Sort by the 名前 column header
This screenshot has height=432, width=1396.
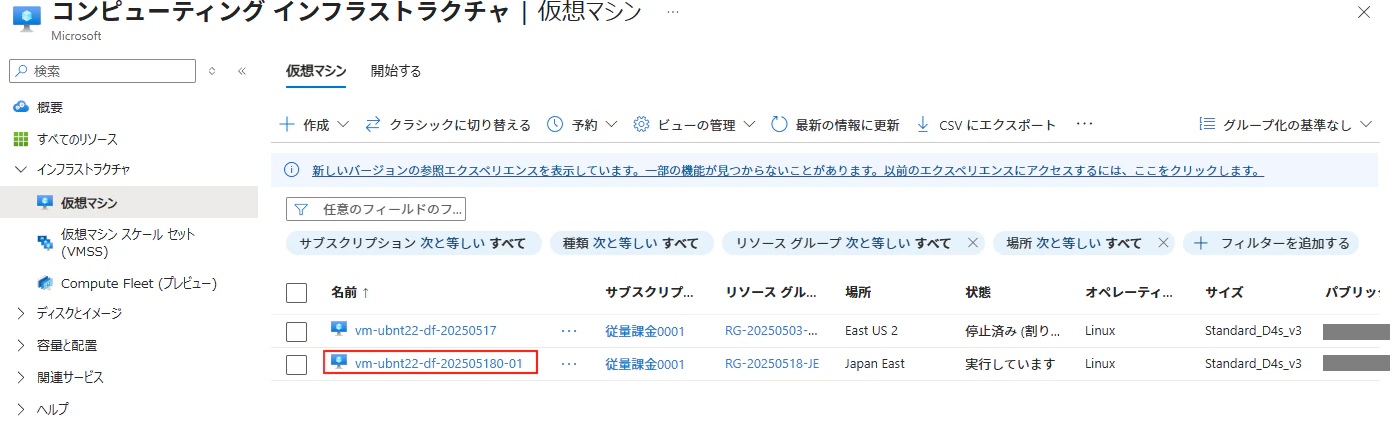350,292
